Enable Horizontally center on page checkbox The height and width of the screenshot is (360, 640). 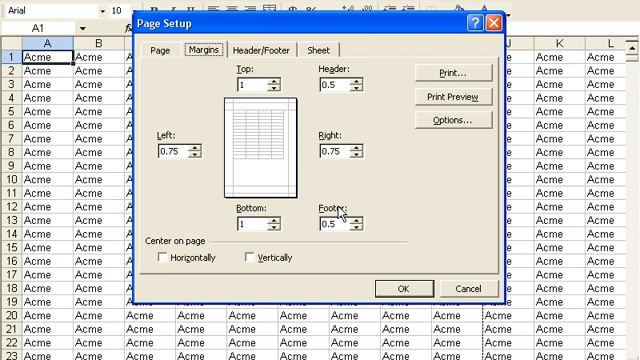click(162, 257)
